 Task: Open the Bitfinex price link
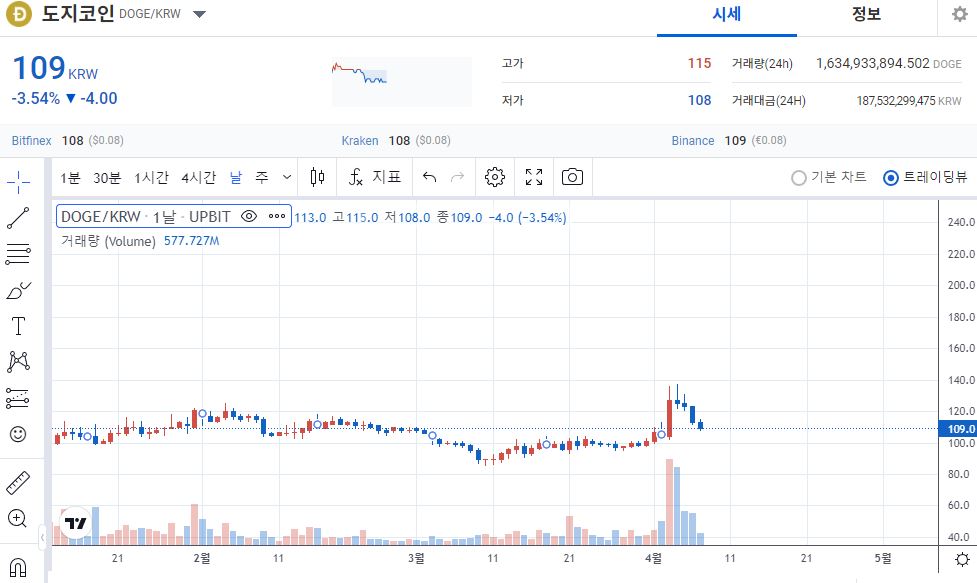pyautogui.click(x=31, y=141)
